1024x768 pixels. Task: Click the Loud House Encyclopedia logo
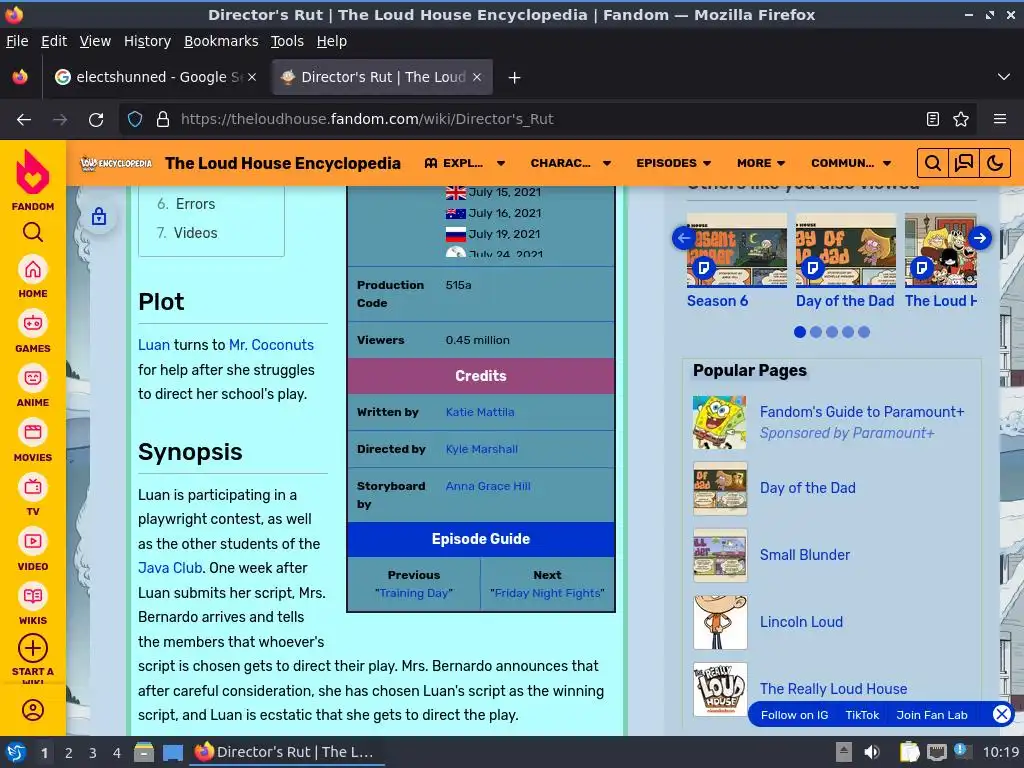(116, 163)
